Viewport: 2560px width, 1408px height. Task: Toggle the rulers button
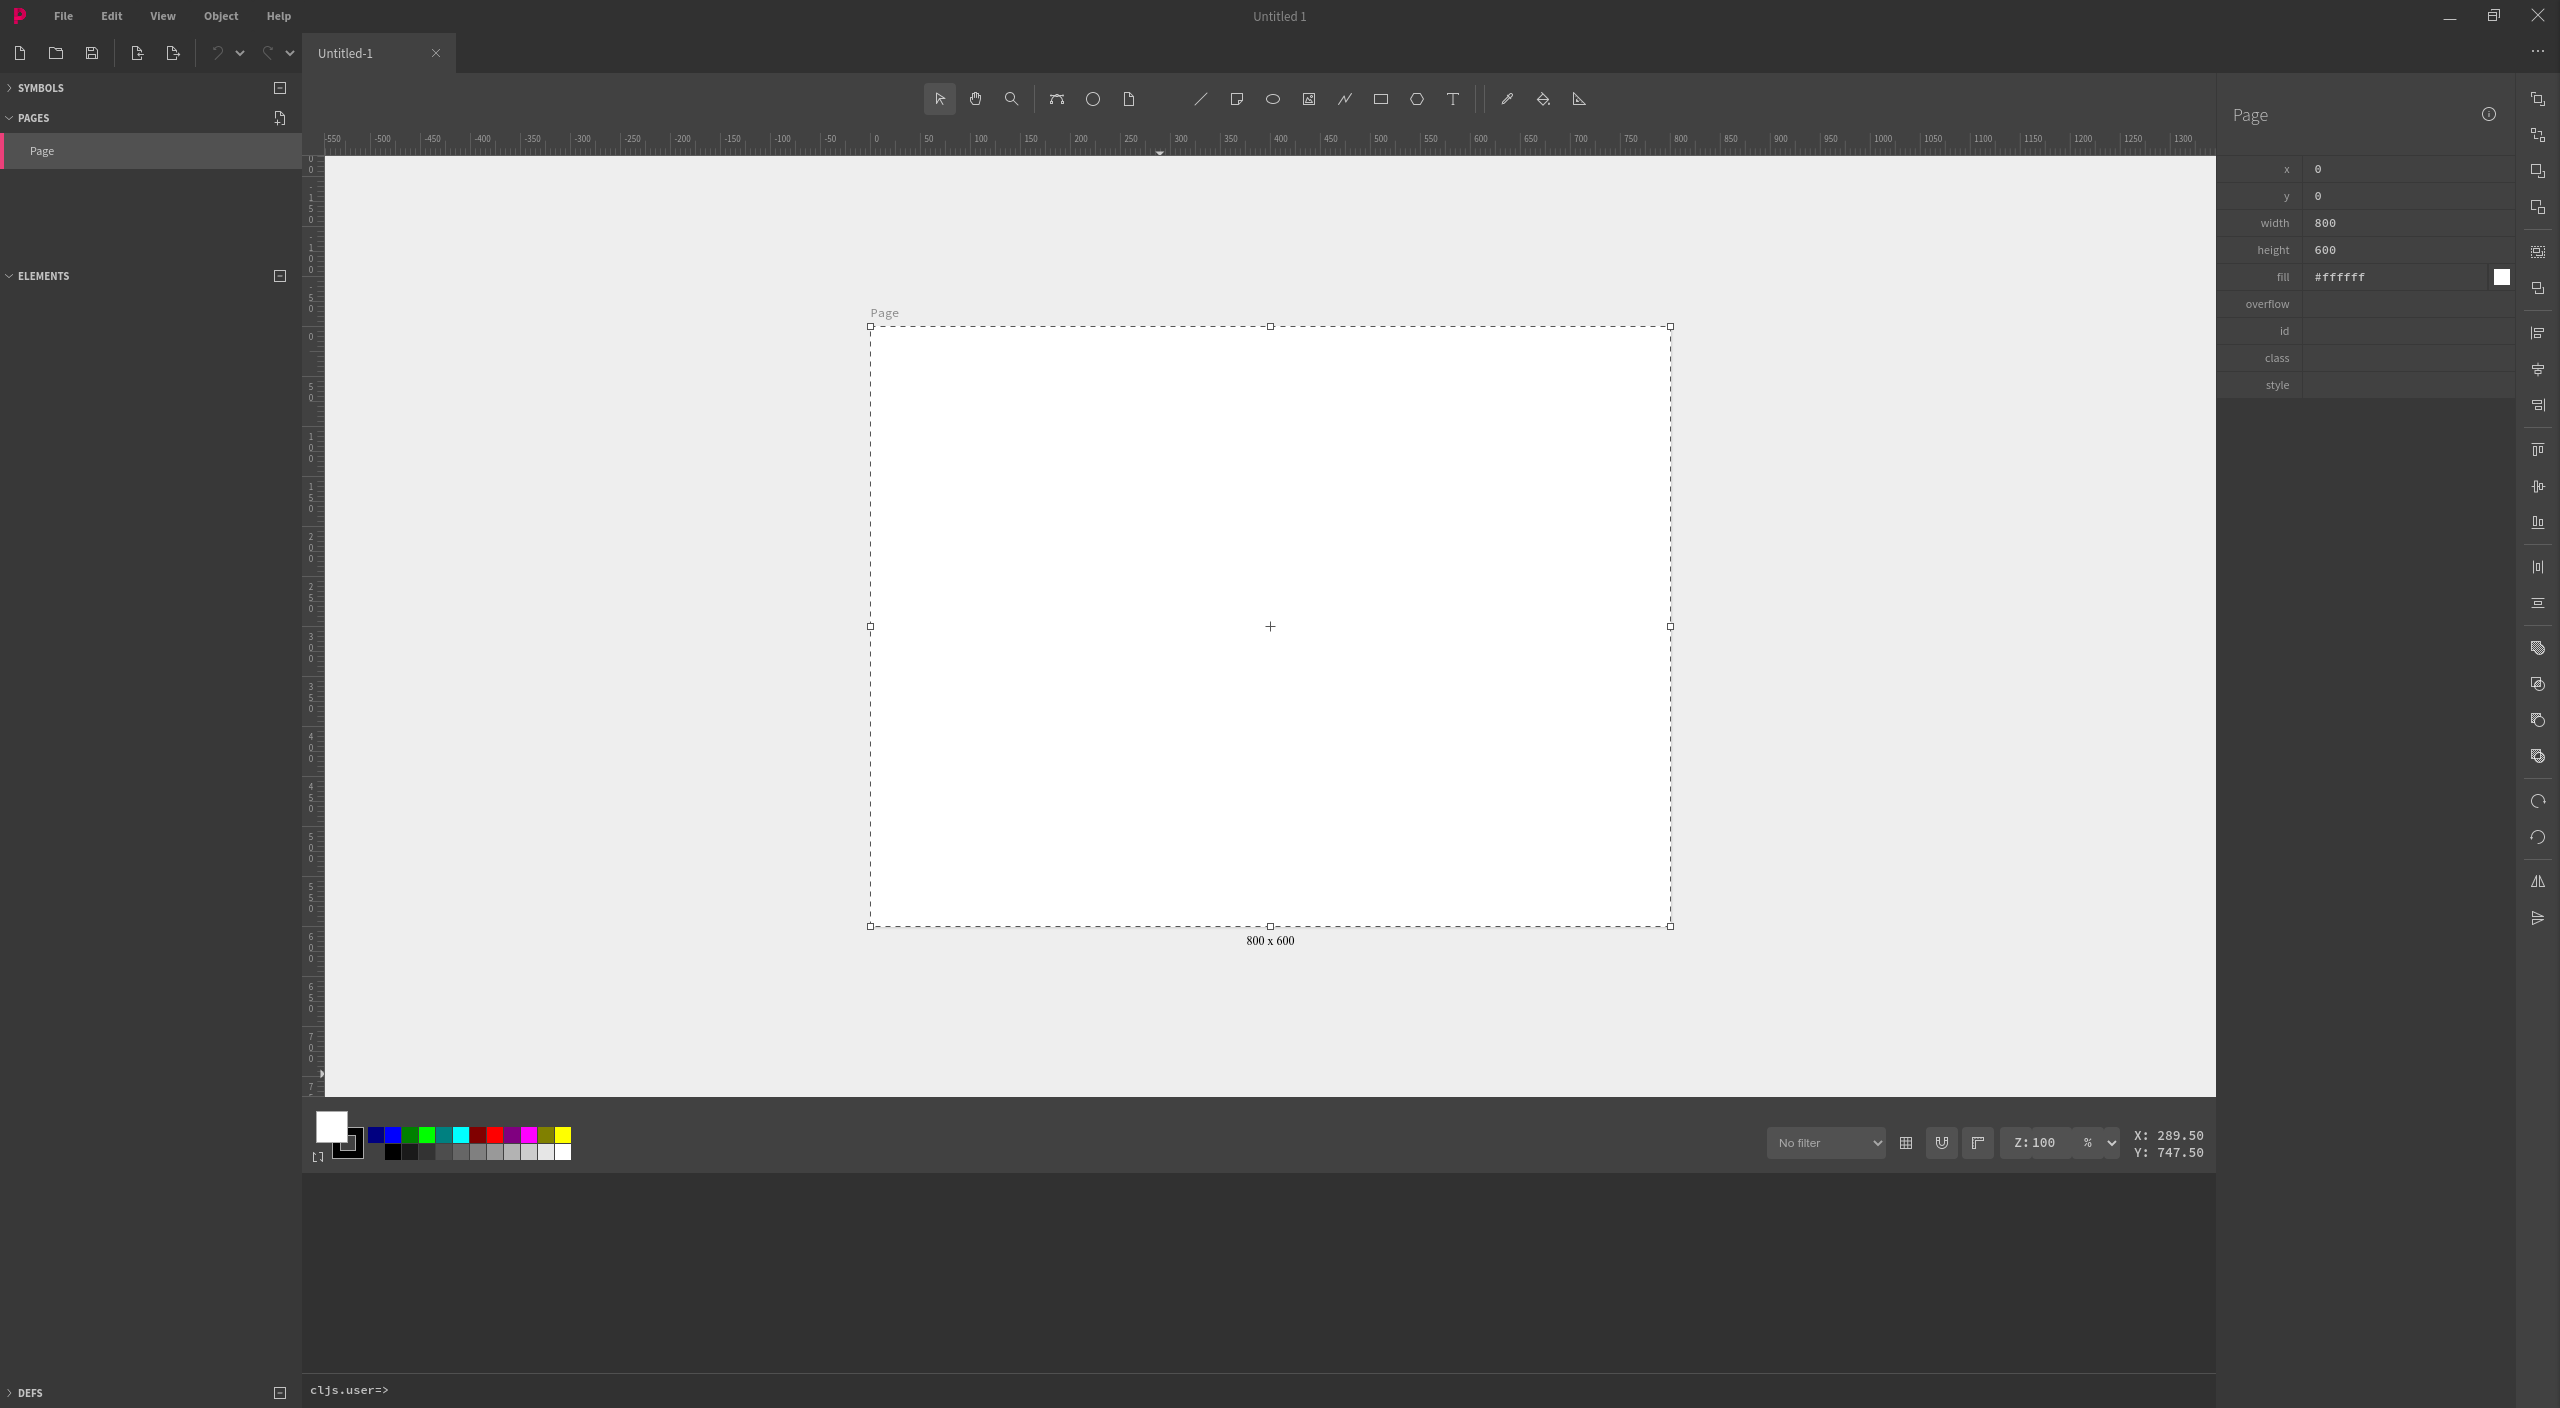pos(1978,1143)
